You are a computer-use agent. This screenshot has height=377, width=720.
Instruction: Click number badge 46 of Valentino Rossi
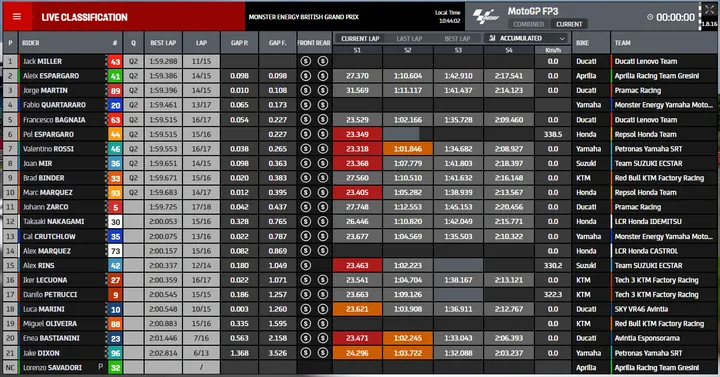pos(115,149)
